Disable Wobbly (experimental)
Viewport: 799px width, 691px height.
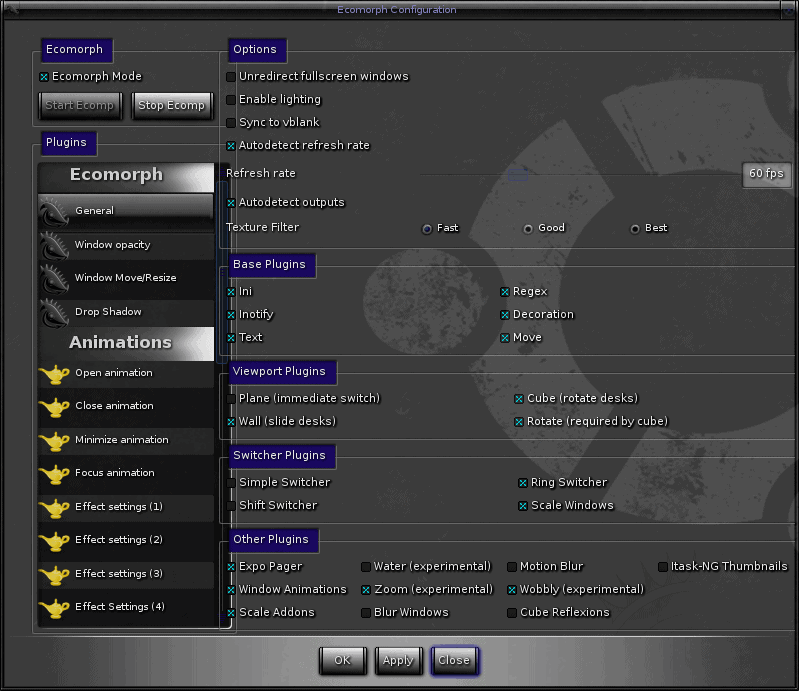click(x=512, y=590)
